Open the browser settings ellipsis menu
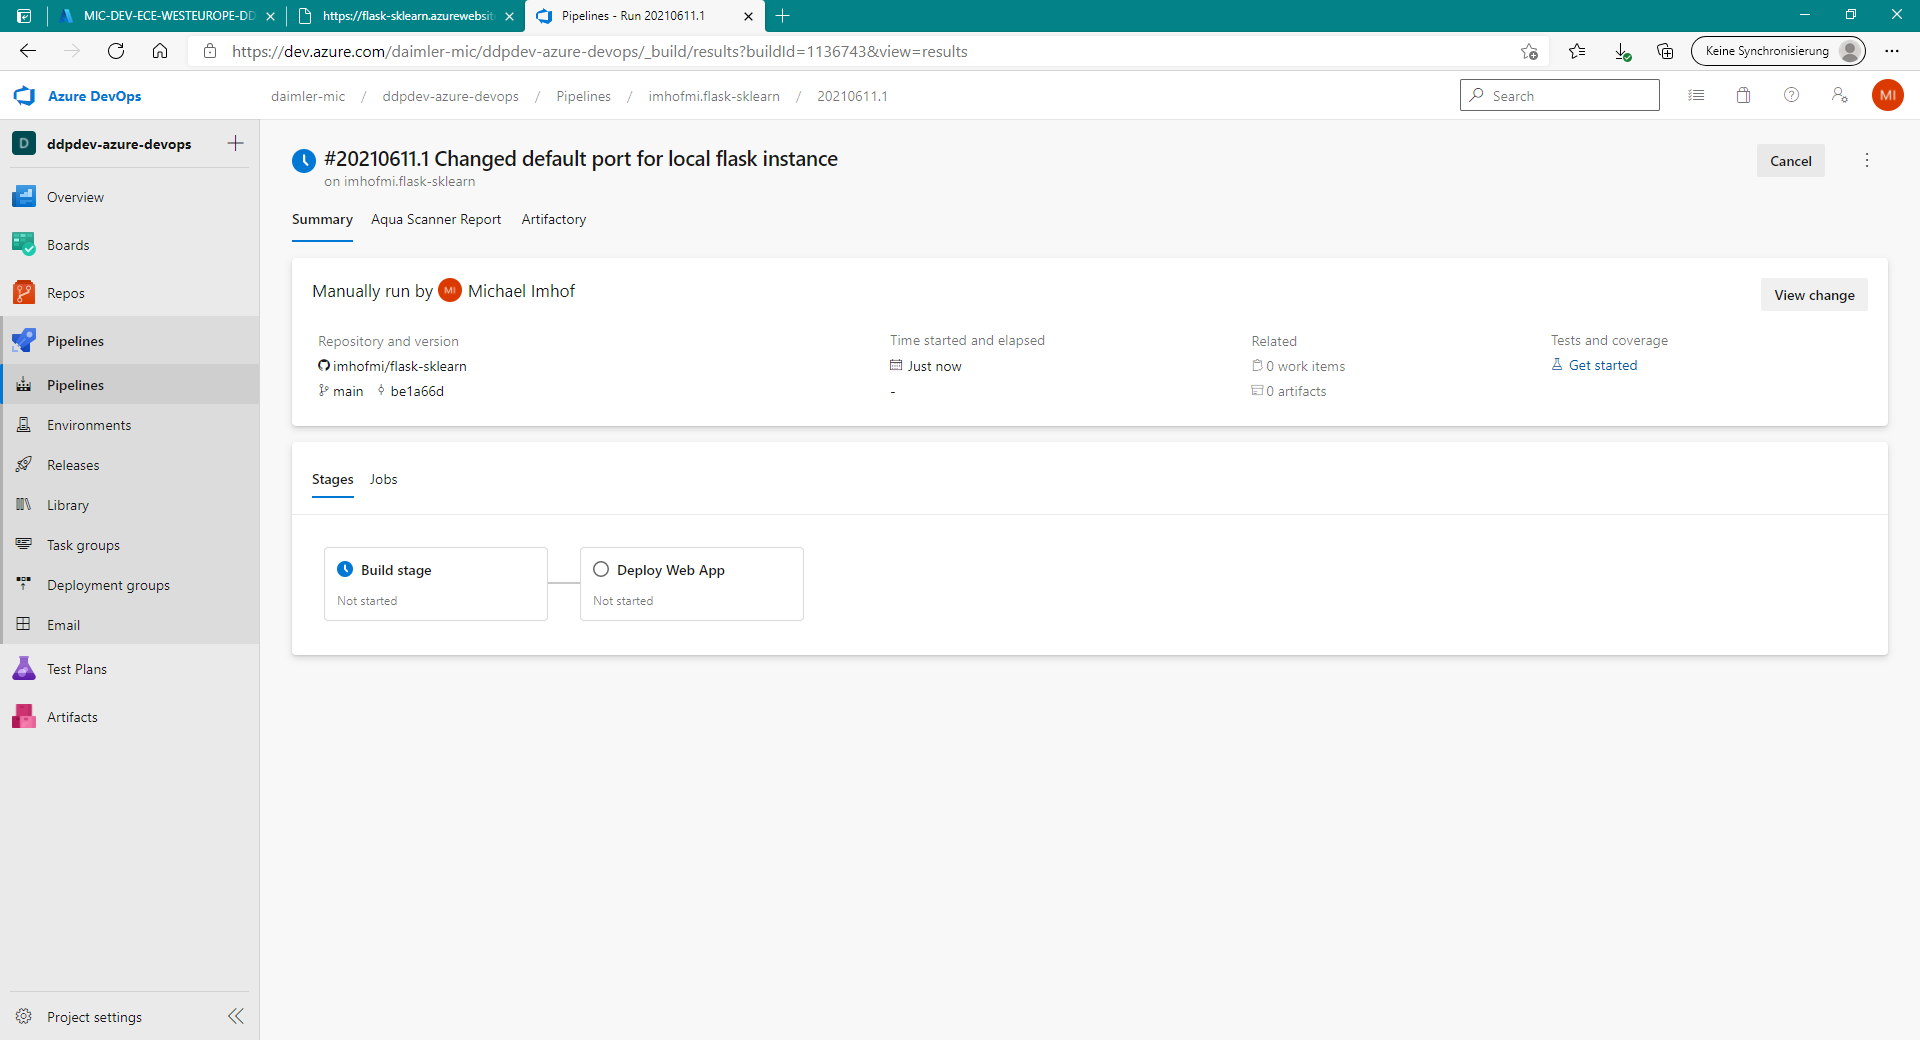The width and height of the screenshot is (1920, 1040). 1892,51
